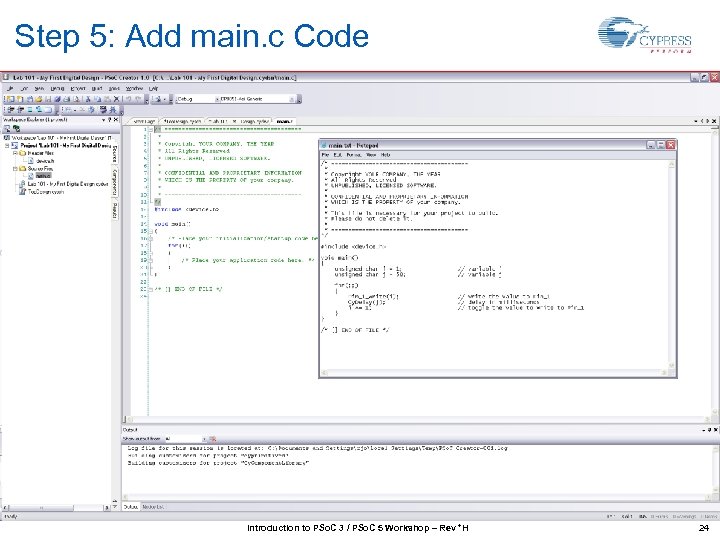Viewport: 720px width, 540px height.
Task: Close the Output panel
Action: pos(715,430)
